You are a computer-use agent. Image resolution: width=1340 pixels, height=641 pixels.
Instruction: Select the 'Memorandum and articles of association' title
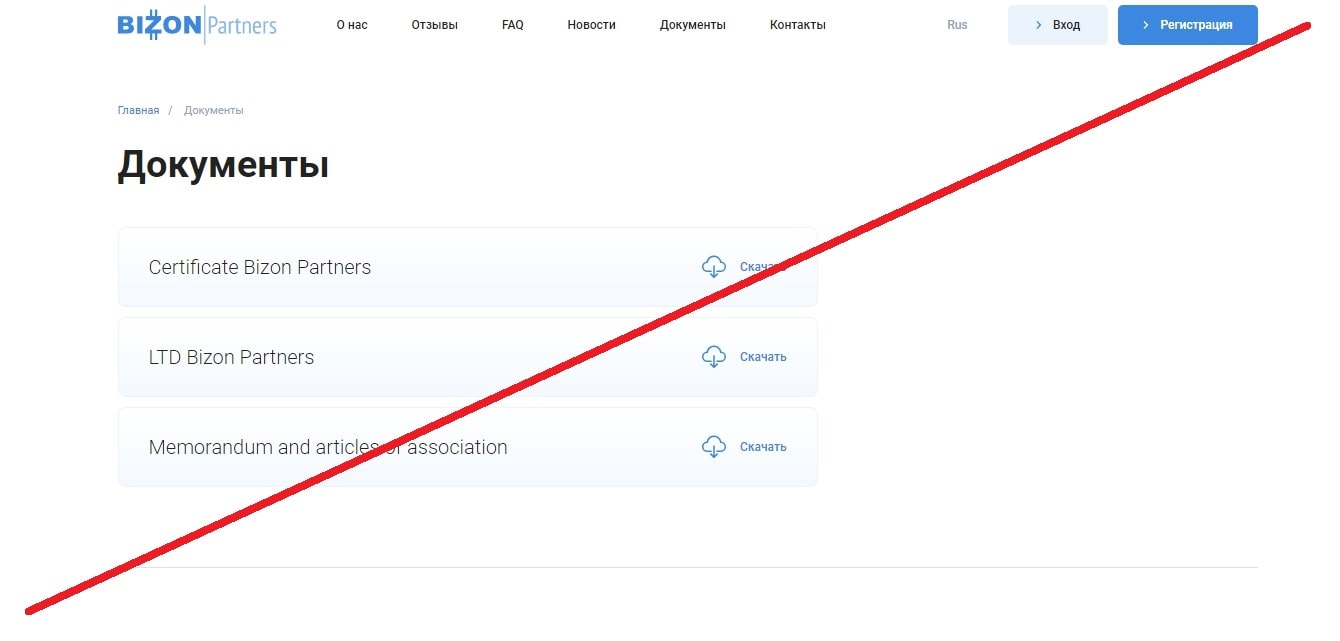coord(328,447)
